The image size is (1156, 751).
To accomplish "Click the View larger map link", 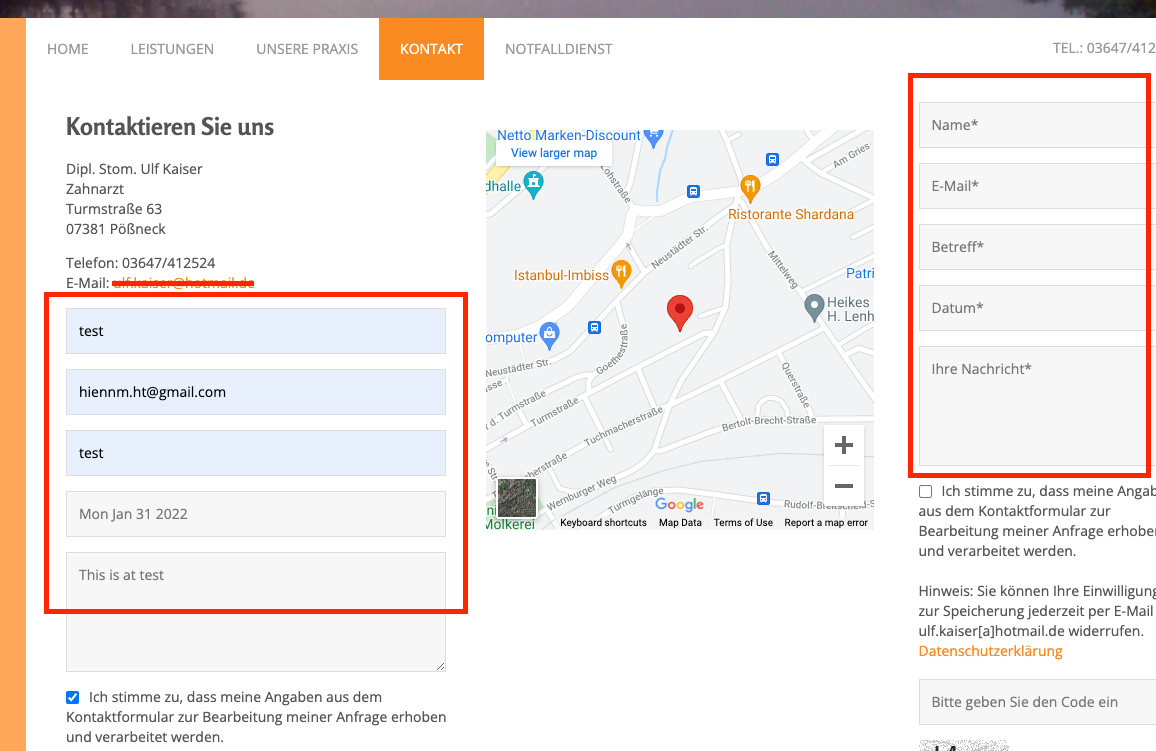I will 553,153.
